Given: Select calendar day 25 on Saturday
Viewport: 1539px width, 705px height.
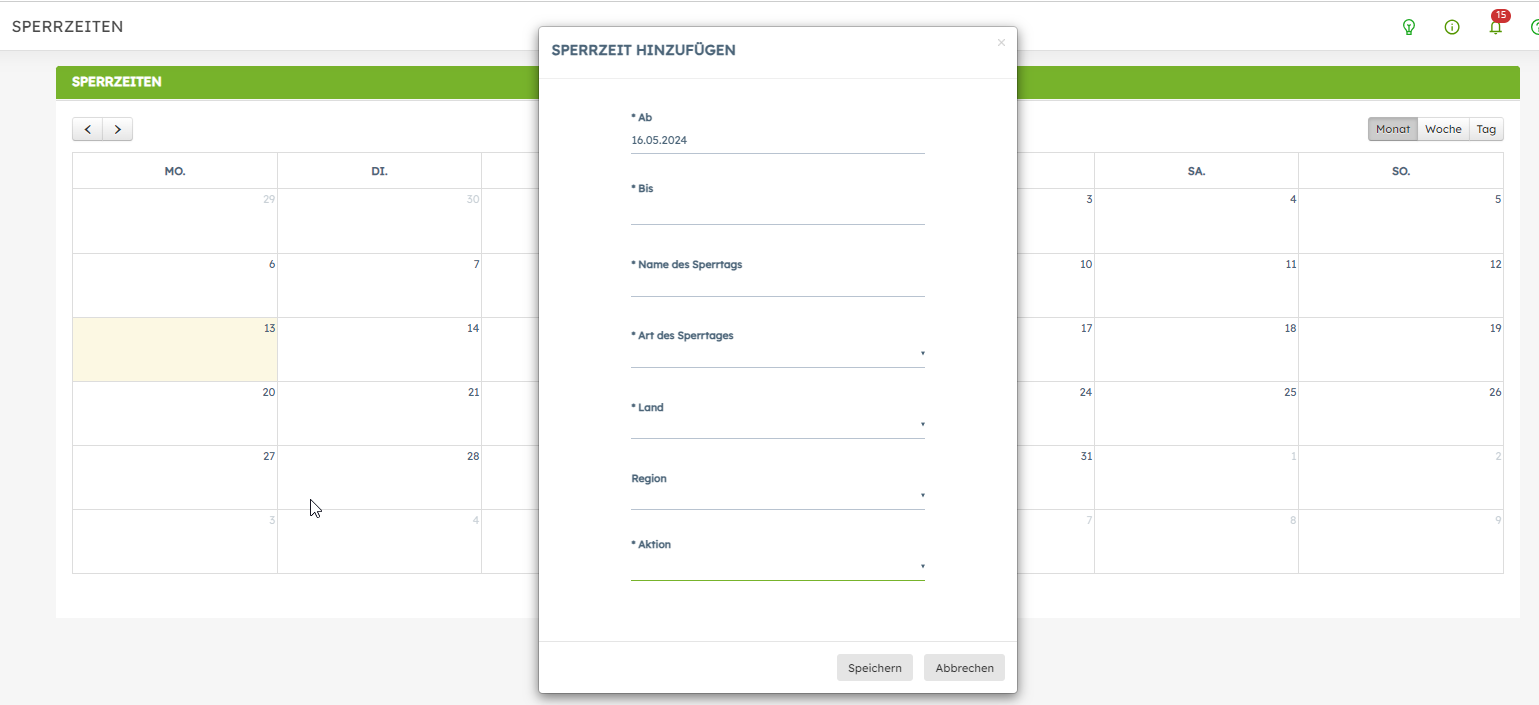Looking at the screenshot, I should (x=1196, y=413).
